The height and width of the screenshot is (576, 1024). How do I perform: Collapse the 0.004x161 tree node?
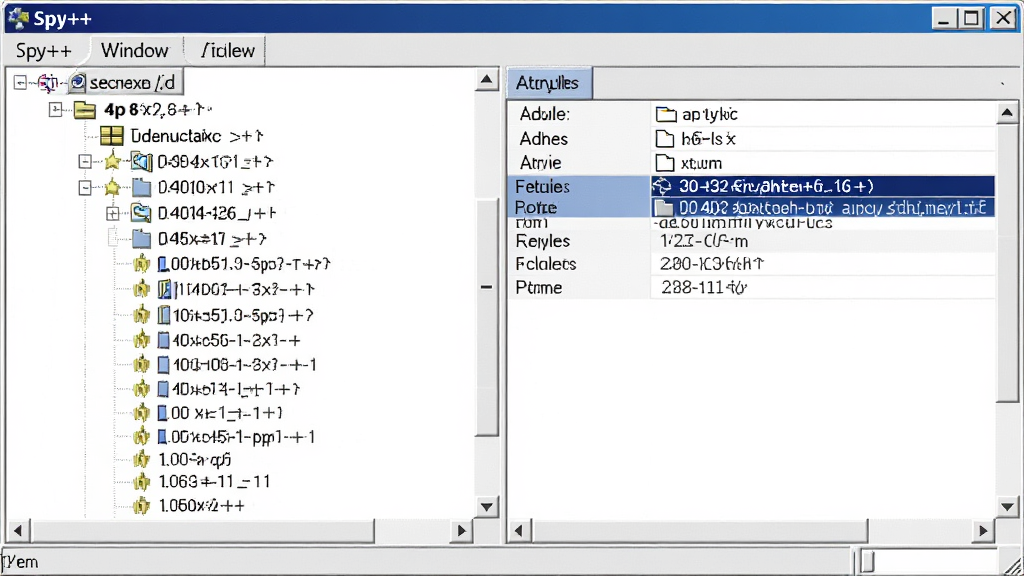point(85,161)
